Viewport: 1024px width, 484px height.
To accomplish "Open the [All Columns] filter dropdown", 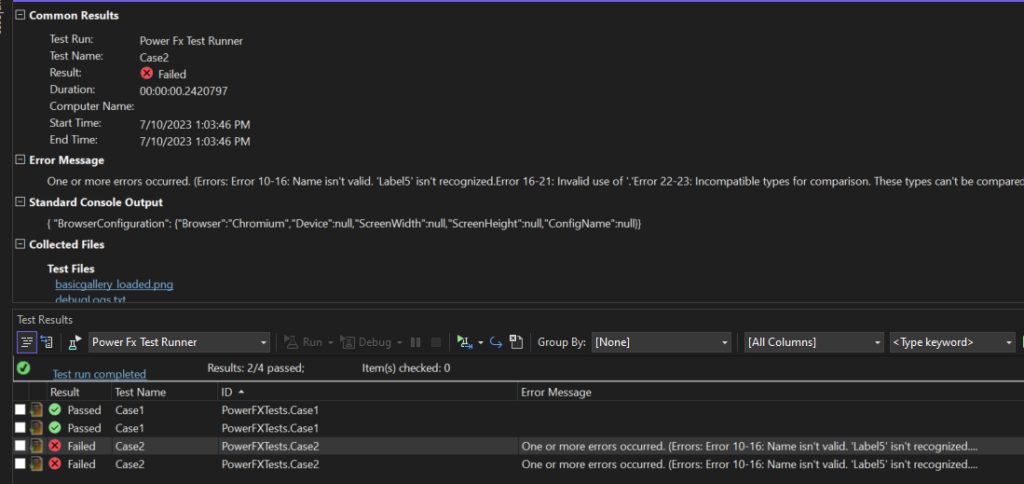I will click(x=814, y=342).
